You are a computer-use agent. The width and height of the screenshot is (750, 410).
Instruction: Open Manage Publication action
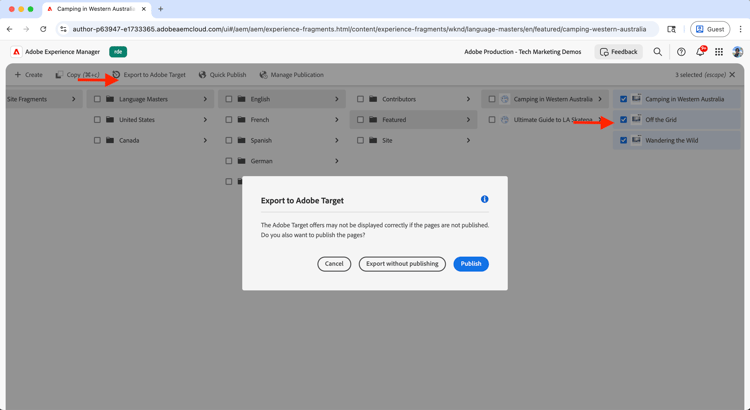coord(292,75)
